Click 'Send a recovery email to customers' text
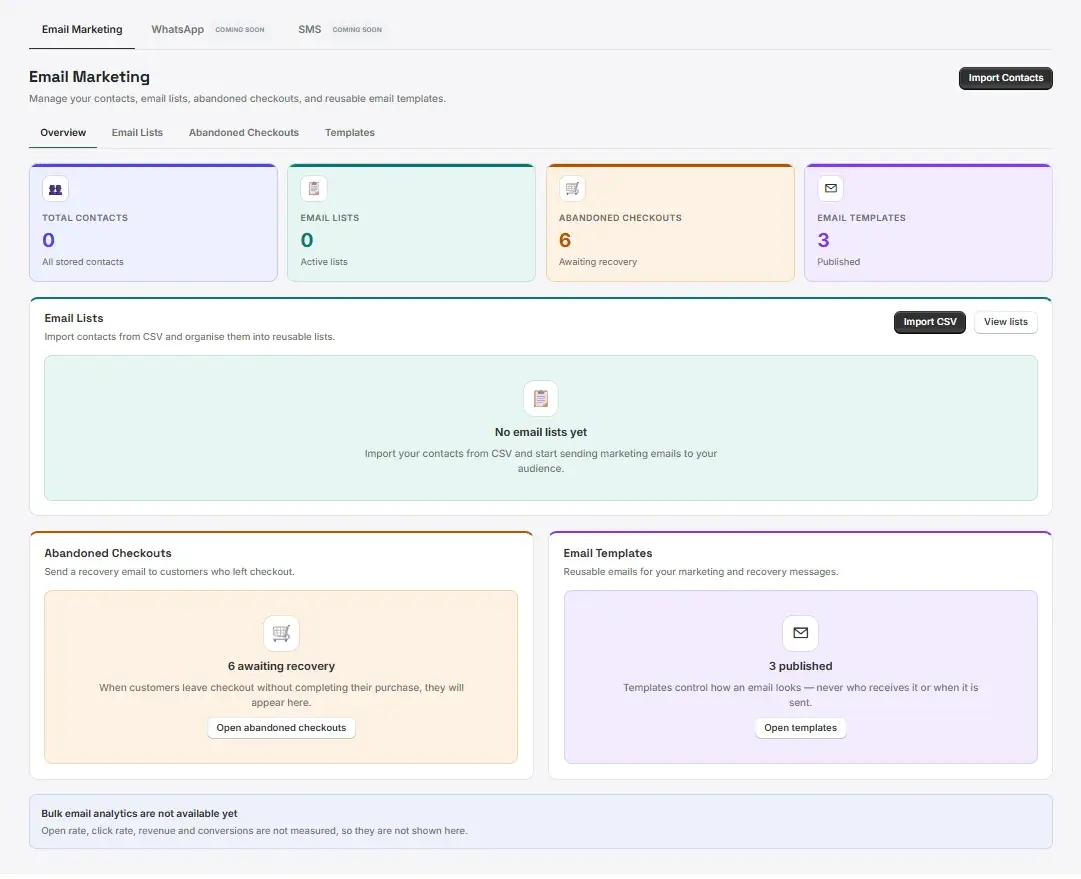 point(170,574)
